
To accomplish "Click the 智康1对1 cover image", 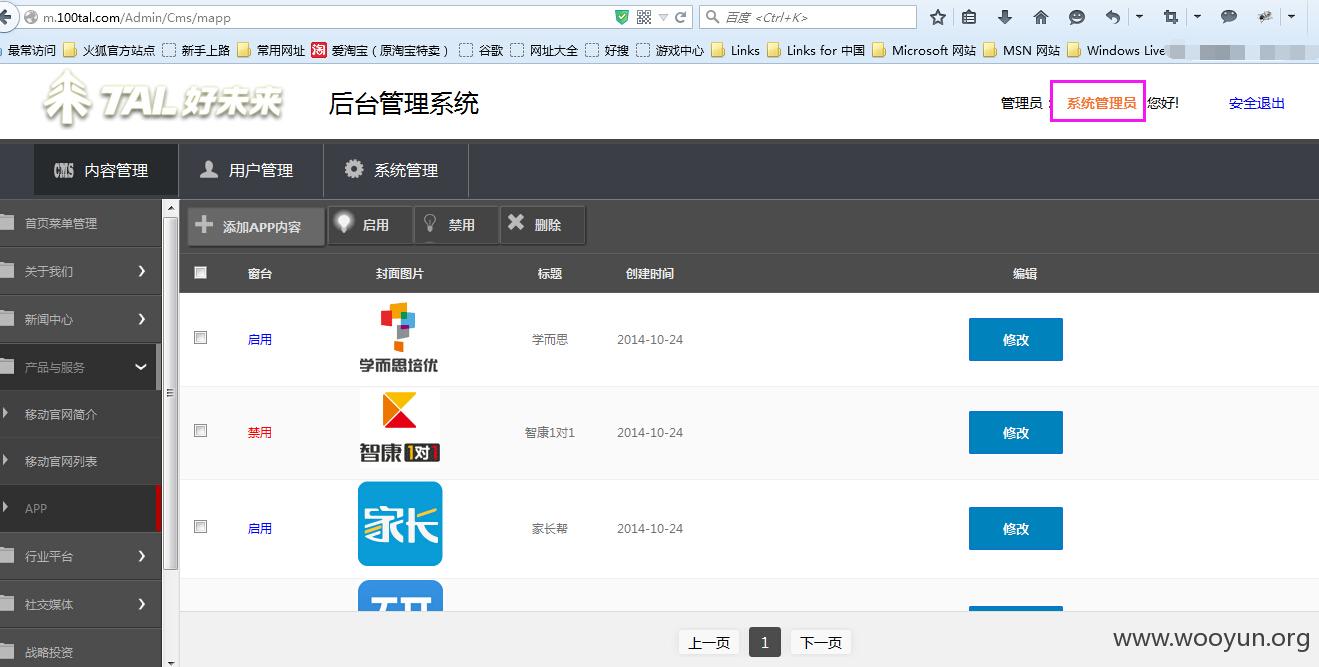I will (x=400, y=426).
